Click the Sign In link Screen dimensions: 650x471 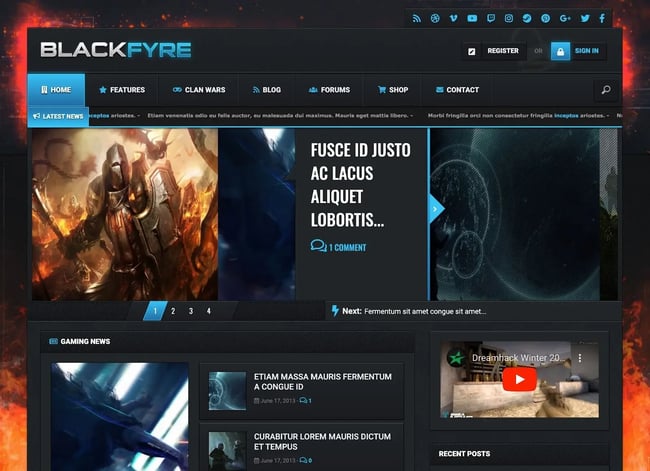tap(587, 51)
